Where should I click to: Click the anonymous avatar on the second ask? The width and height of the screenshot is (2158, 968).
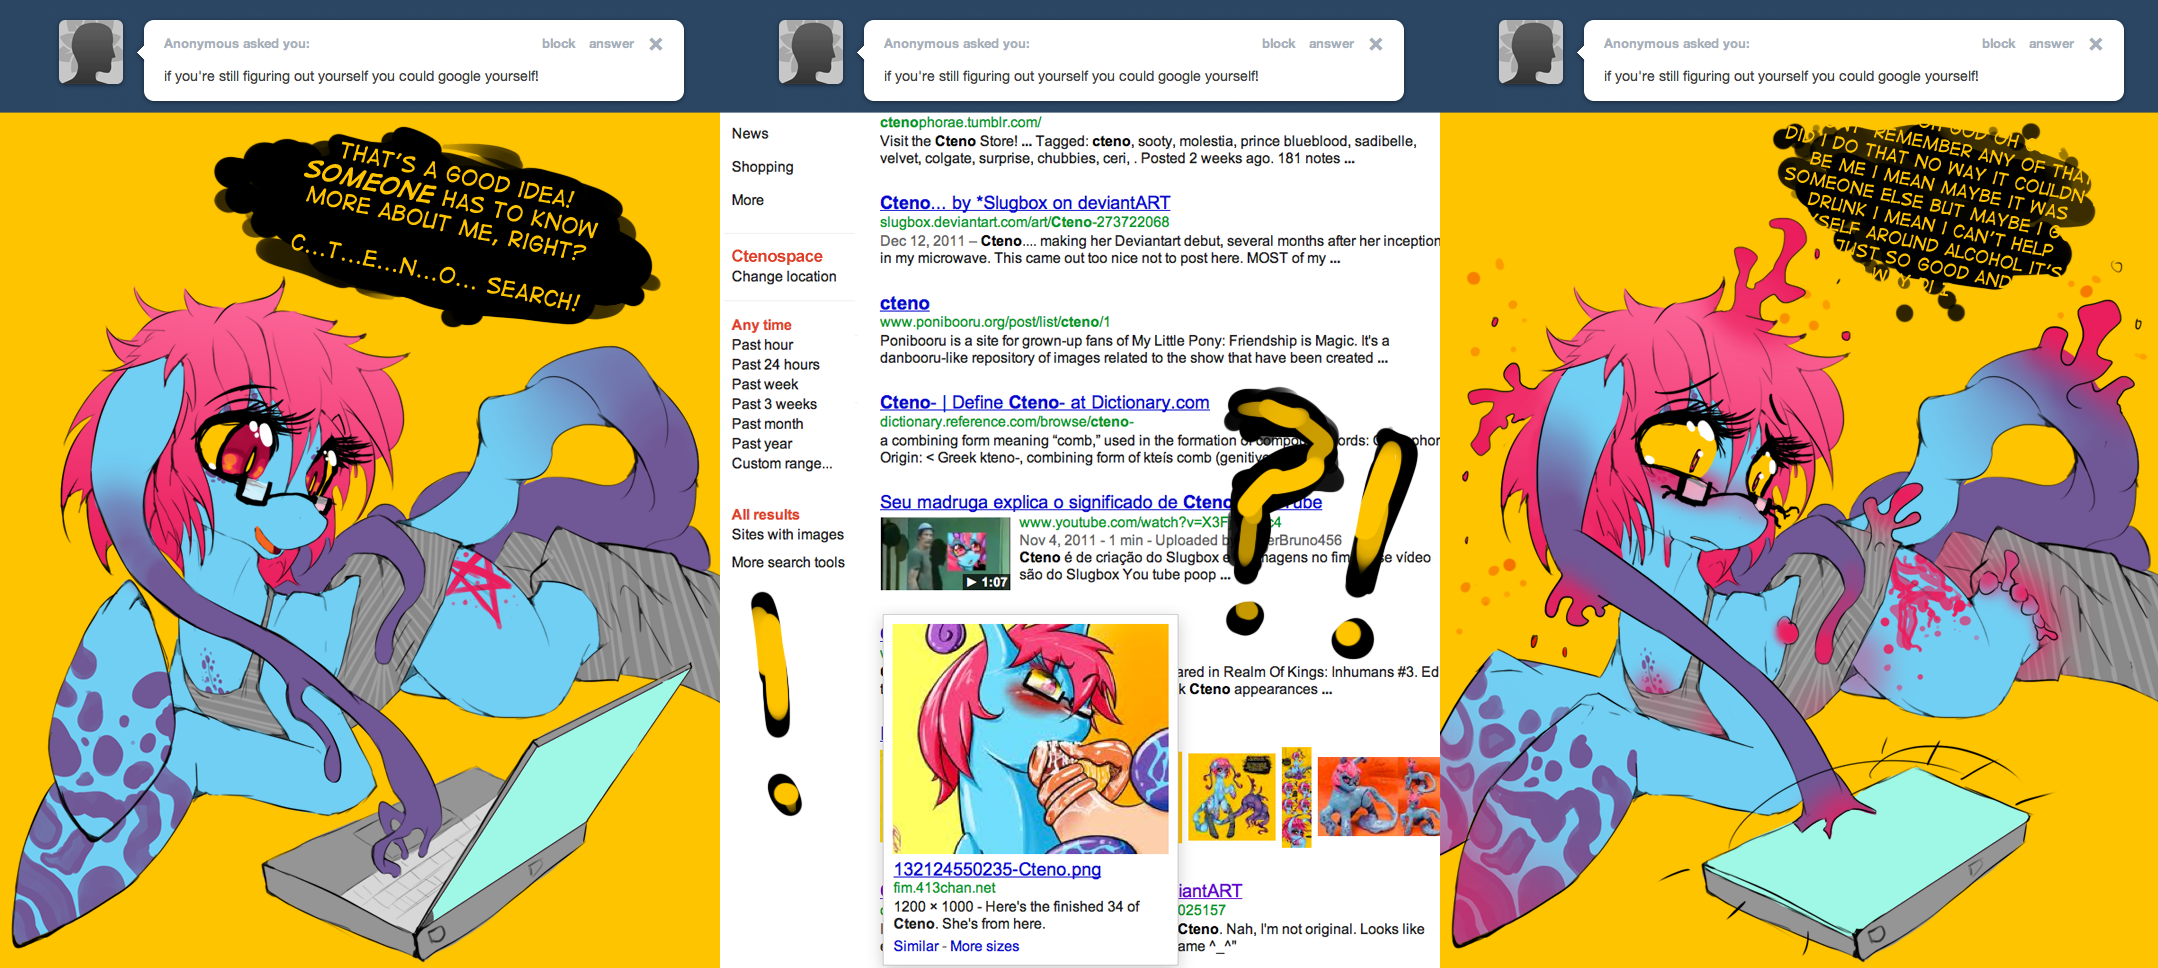click(x=811, y=52)
